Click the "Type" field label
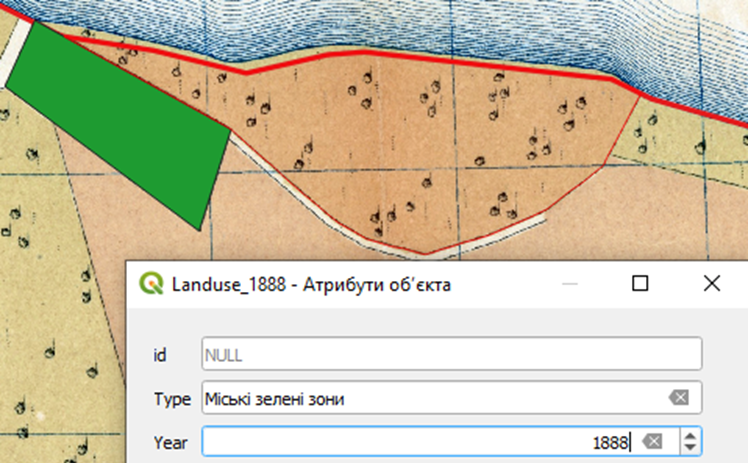The width and height of the screenshot is (748, 463). pyautogui.click(x=172, y=398)
